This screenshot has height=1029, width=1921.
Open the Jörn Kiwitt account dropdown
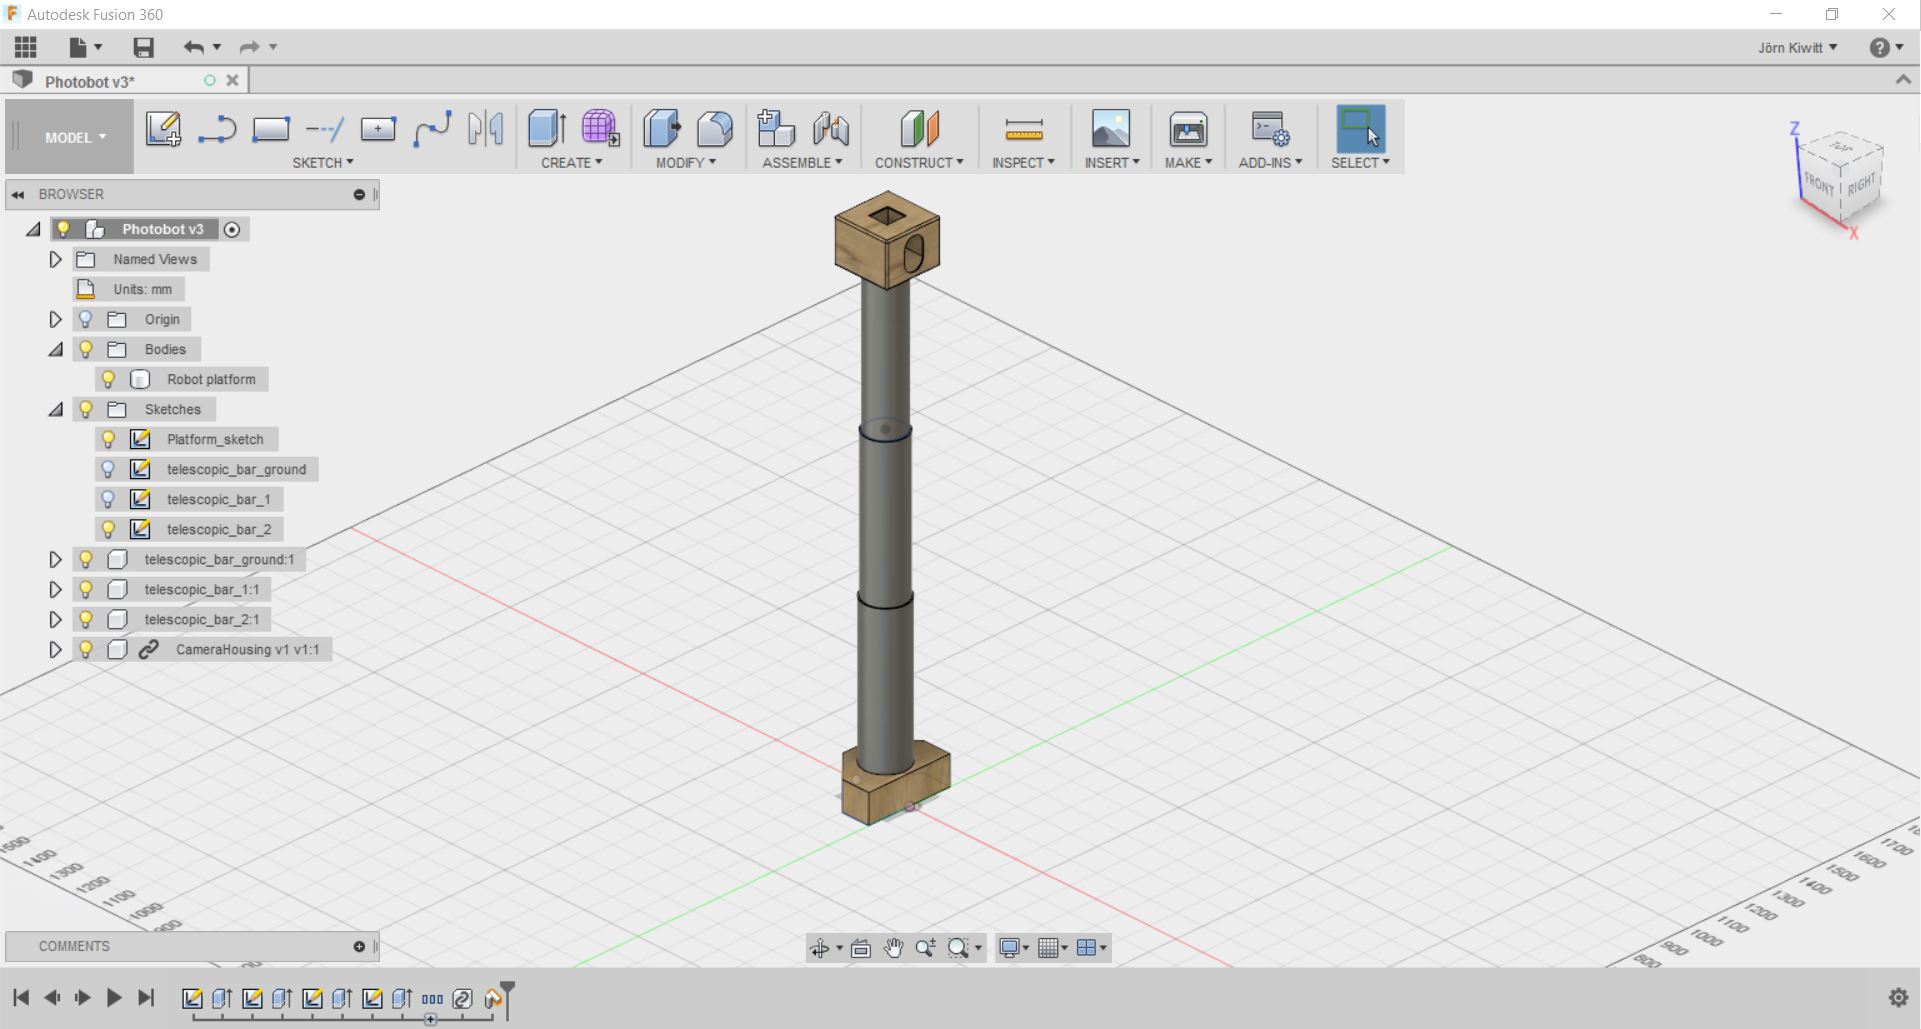click(1798, 47)
